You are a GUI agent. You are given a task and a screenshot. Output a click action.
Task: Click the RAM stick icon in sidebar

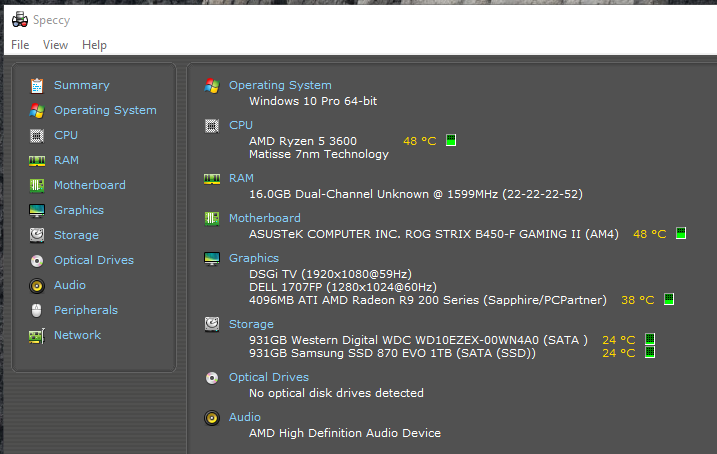click(x=37, y=160)
